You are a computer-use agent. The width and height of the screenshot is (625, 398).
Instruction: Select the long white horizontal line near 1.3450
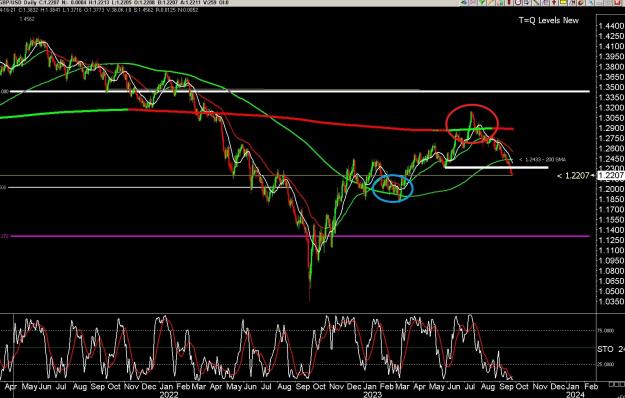(x=300, y=92)
